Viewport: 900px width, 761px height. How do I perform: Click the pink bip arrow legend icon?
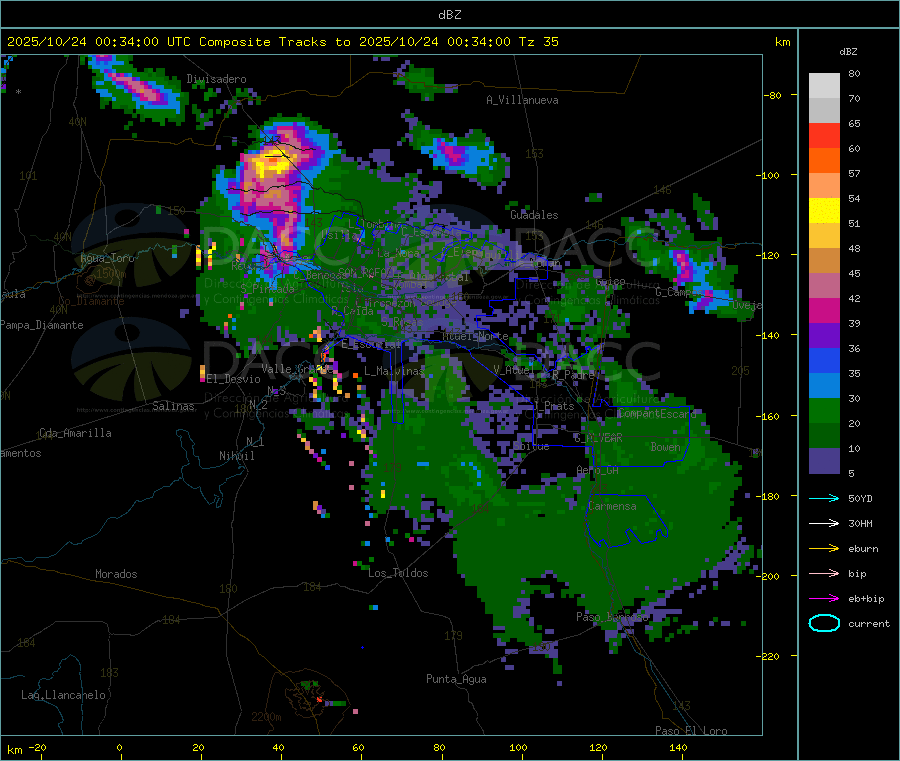(824, 573)
